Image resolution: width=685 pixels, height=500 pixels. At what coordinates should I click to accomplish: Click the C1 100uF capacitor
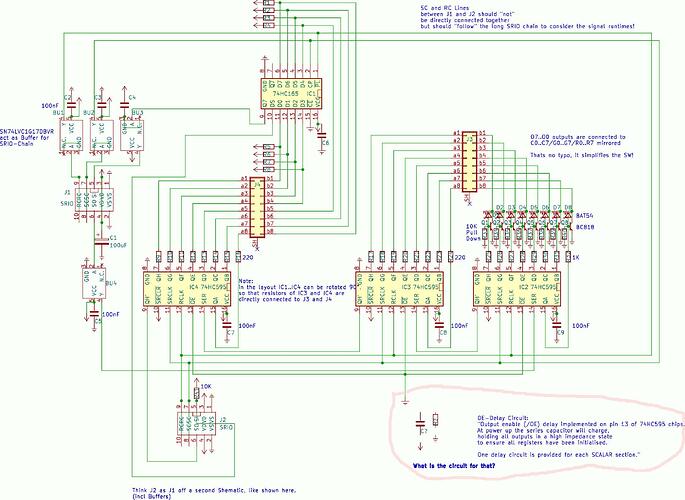coord(101,241)
